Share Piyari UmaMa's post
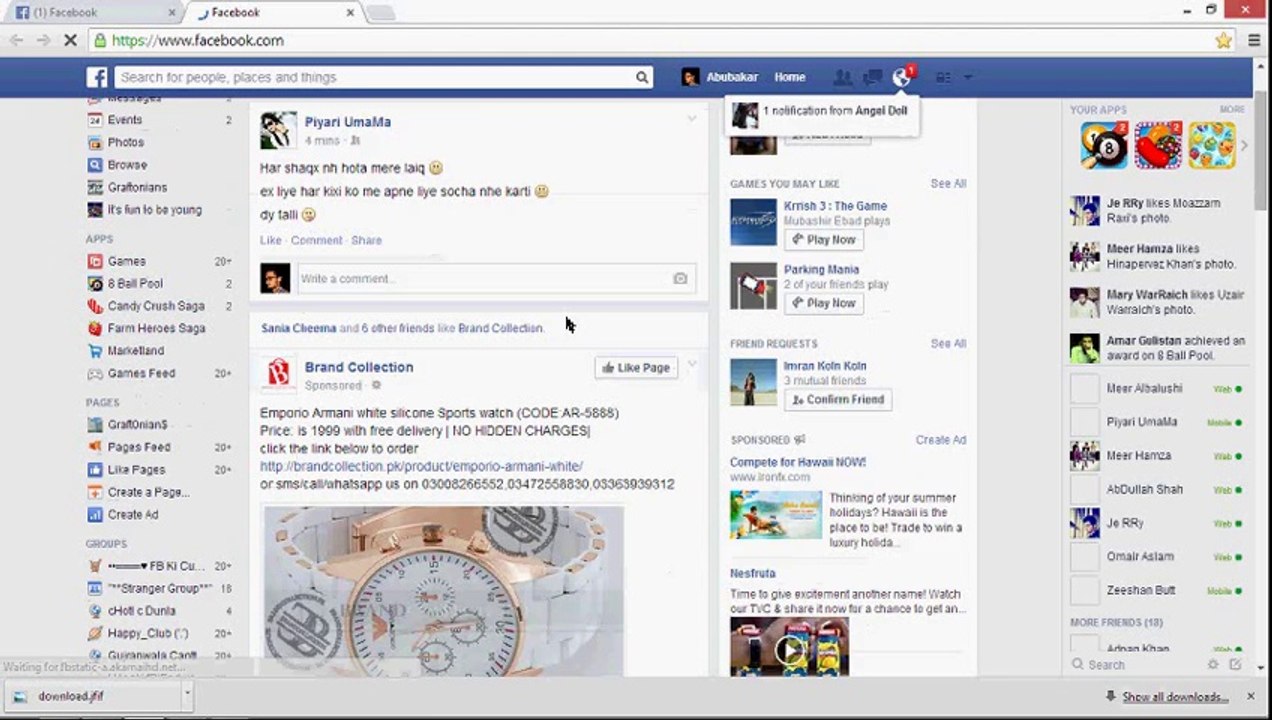The height and width of the screenshot is (720, 1272). 366,240
